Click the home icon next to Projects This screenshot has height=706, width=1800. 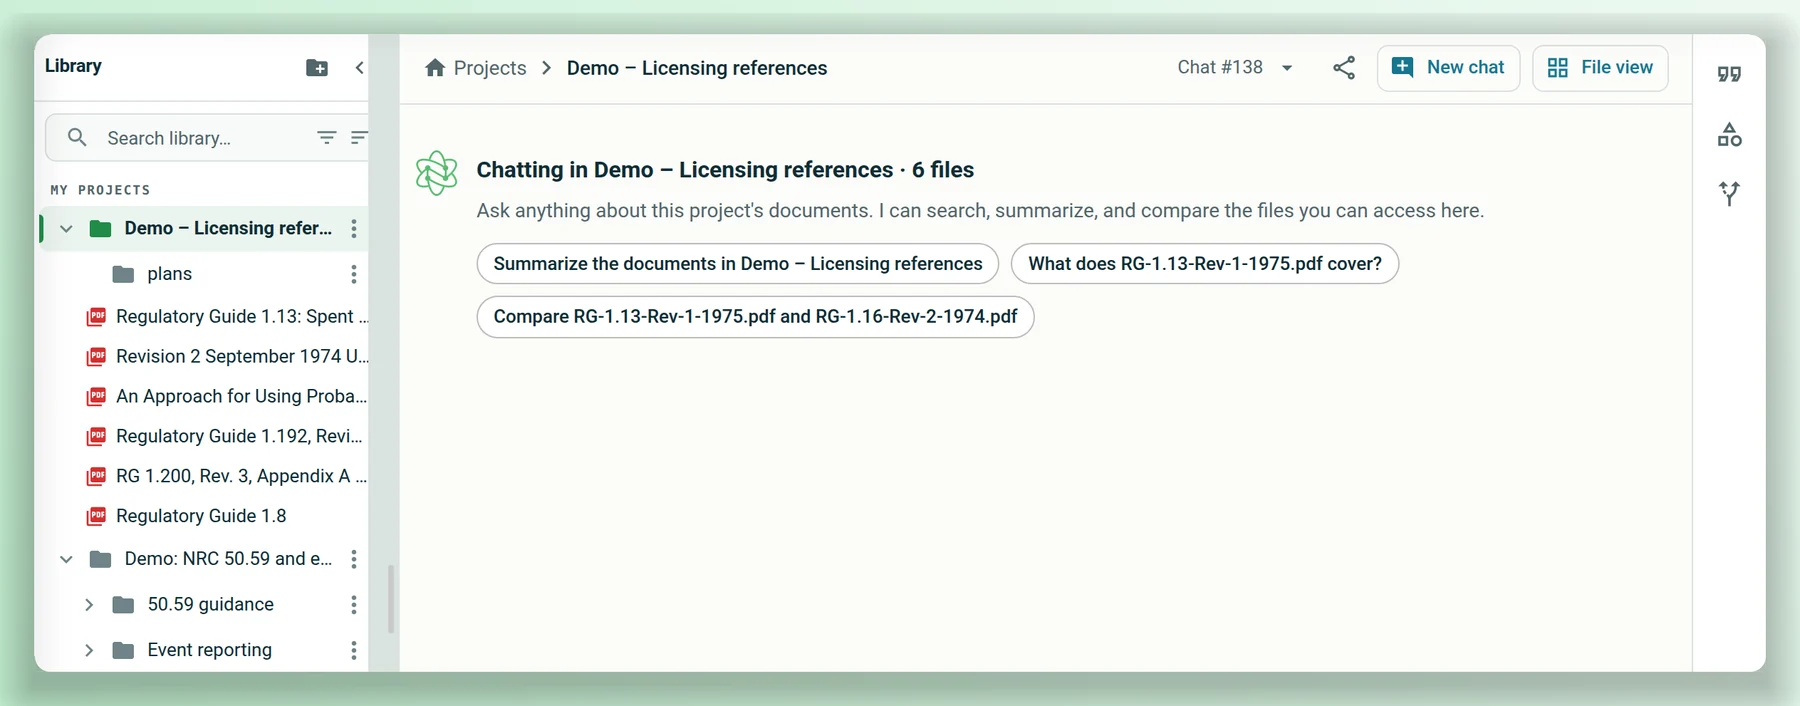(x=435, y=68)
